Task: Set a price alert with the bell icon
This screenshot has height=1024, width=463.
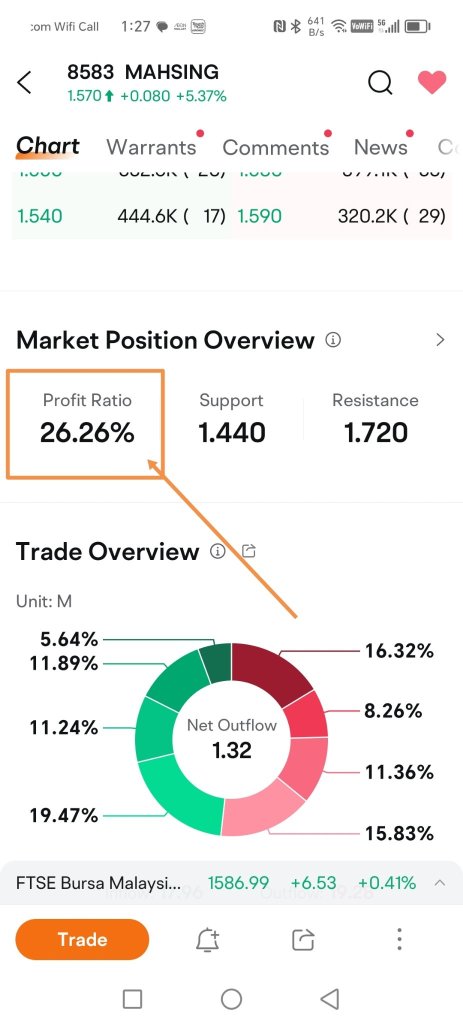Action: pos(208,940)
